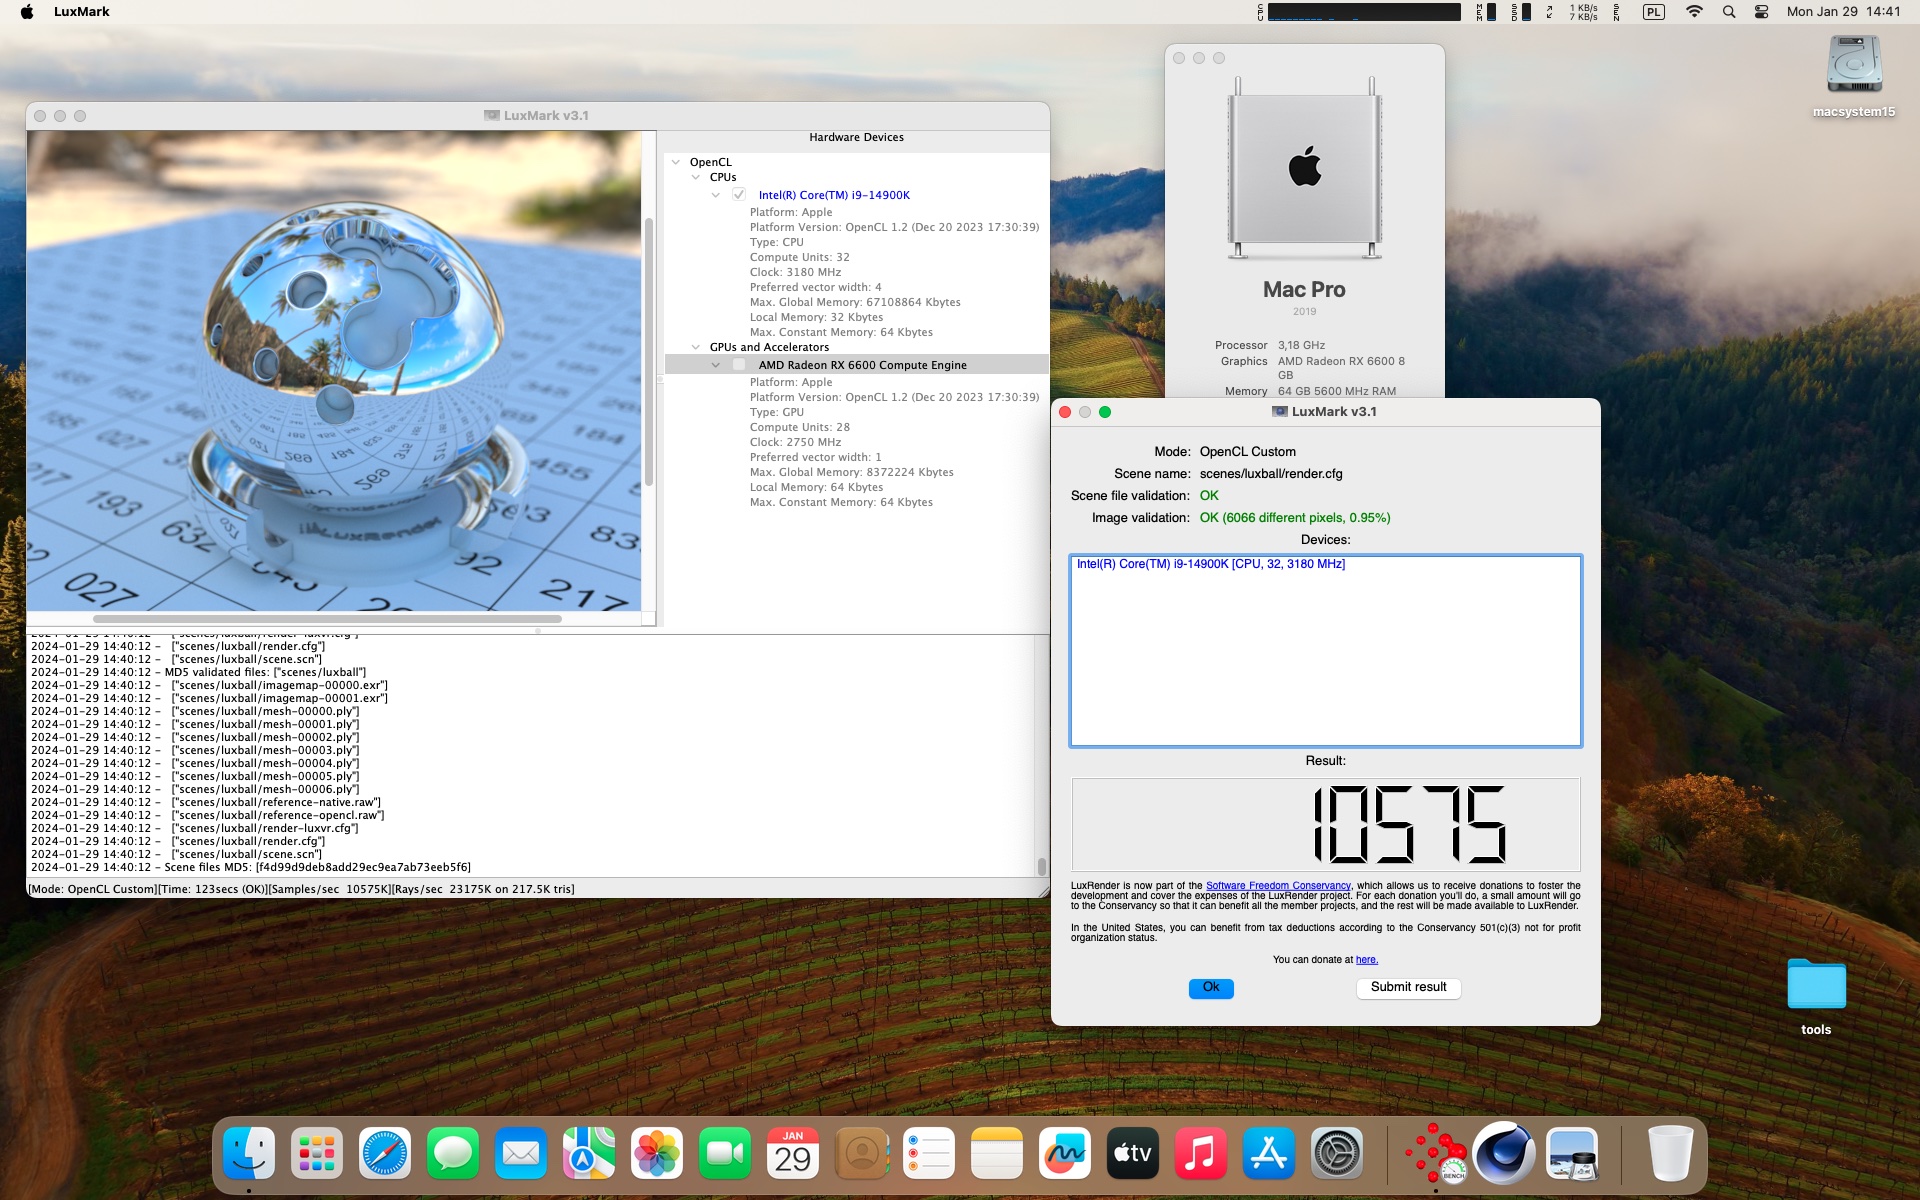1920x1200 pixels.
Task: Uncheck the Intel Core i9-14900K device checkbox
Action: coord(738,195)
